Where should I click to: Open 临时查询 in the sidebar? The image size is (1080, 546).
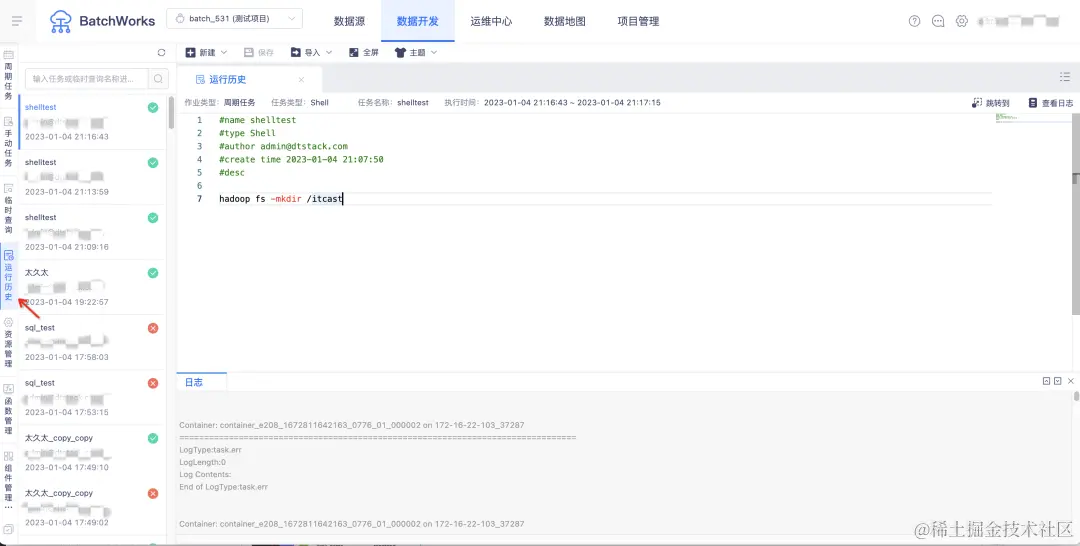point(8,209)
